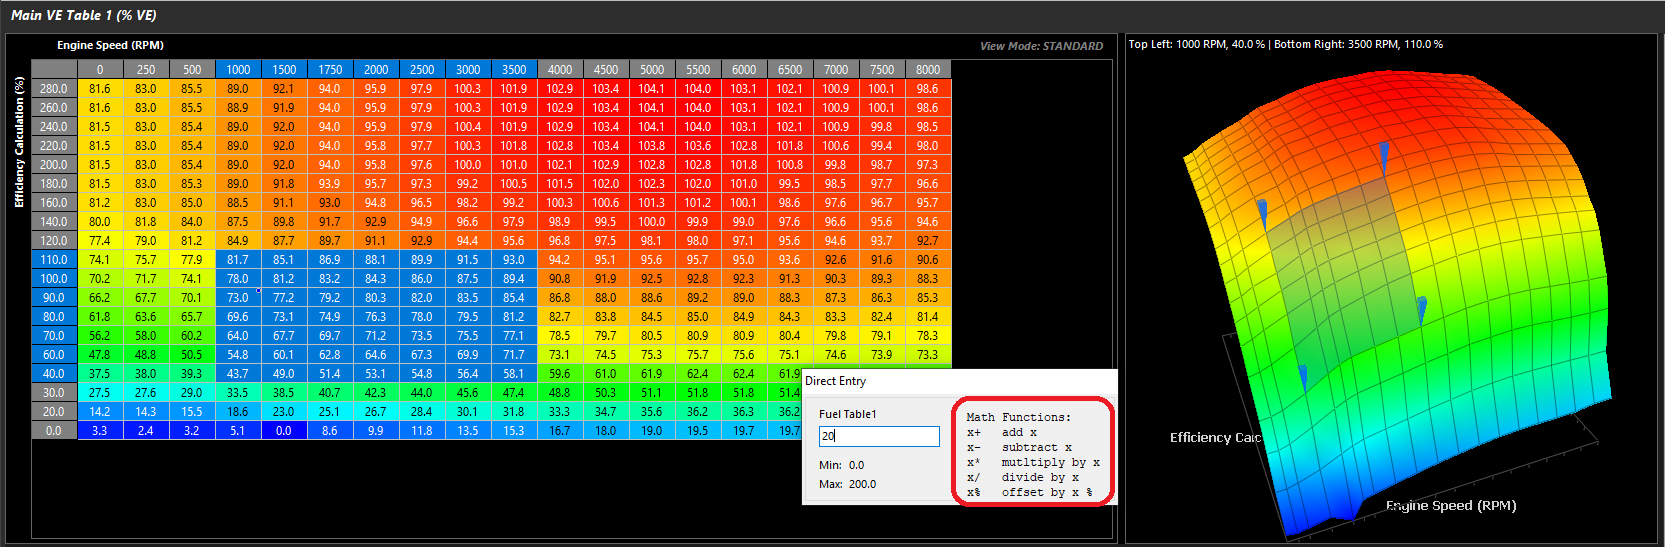Click cell 37.5 in the 40.0 row
Viewport: 1665px width, 547px height.
[100, 373]
